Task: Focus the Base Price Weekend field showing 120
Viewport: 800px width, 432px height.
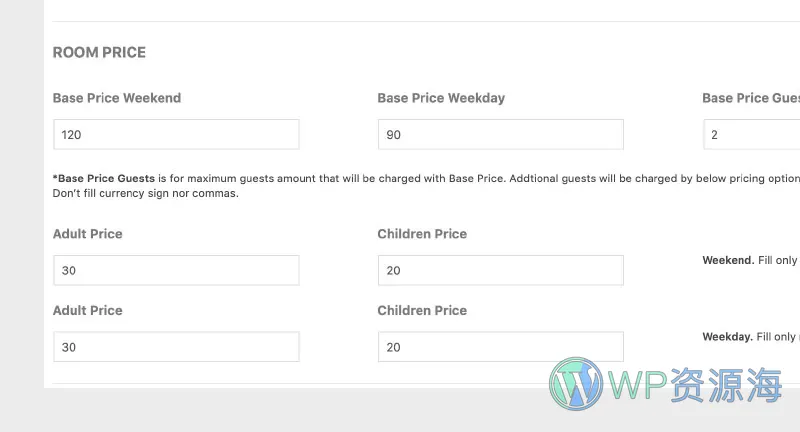Action: [177, 135]
